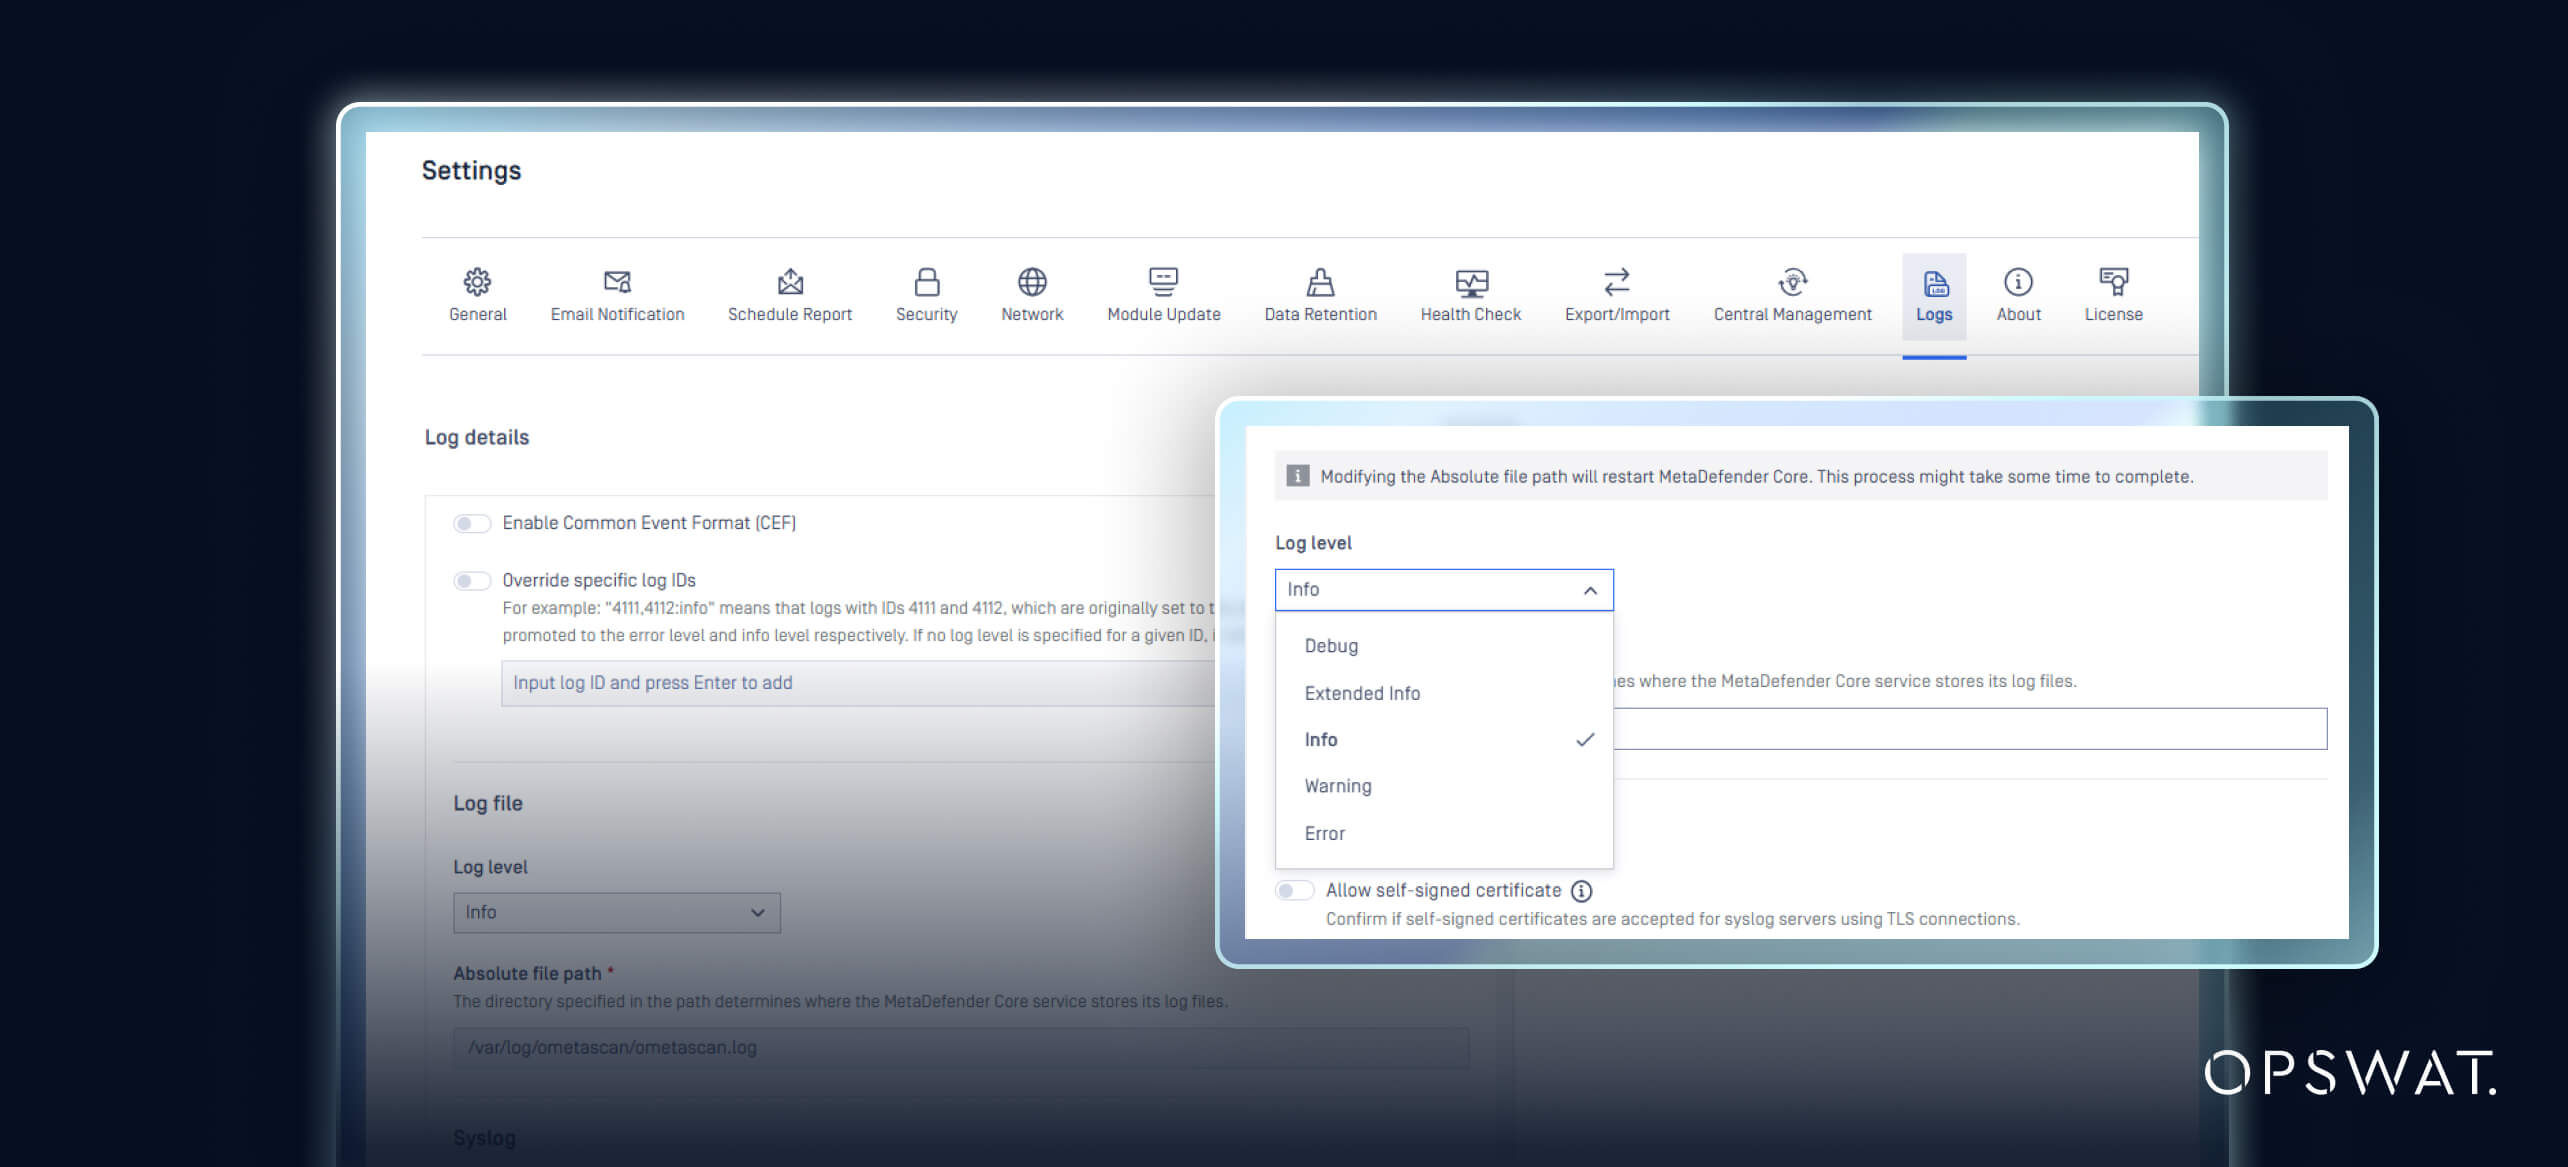Switch to the Logs tab
Image resolution: width=2568 pixels, height=1167 pixels.
click(1933, 293)
